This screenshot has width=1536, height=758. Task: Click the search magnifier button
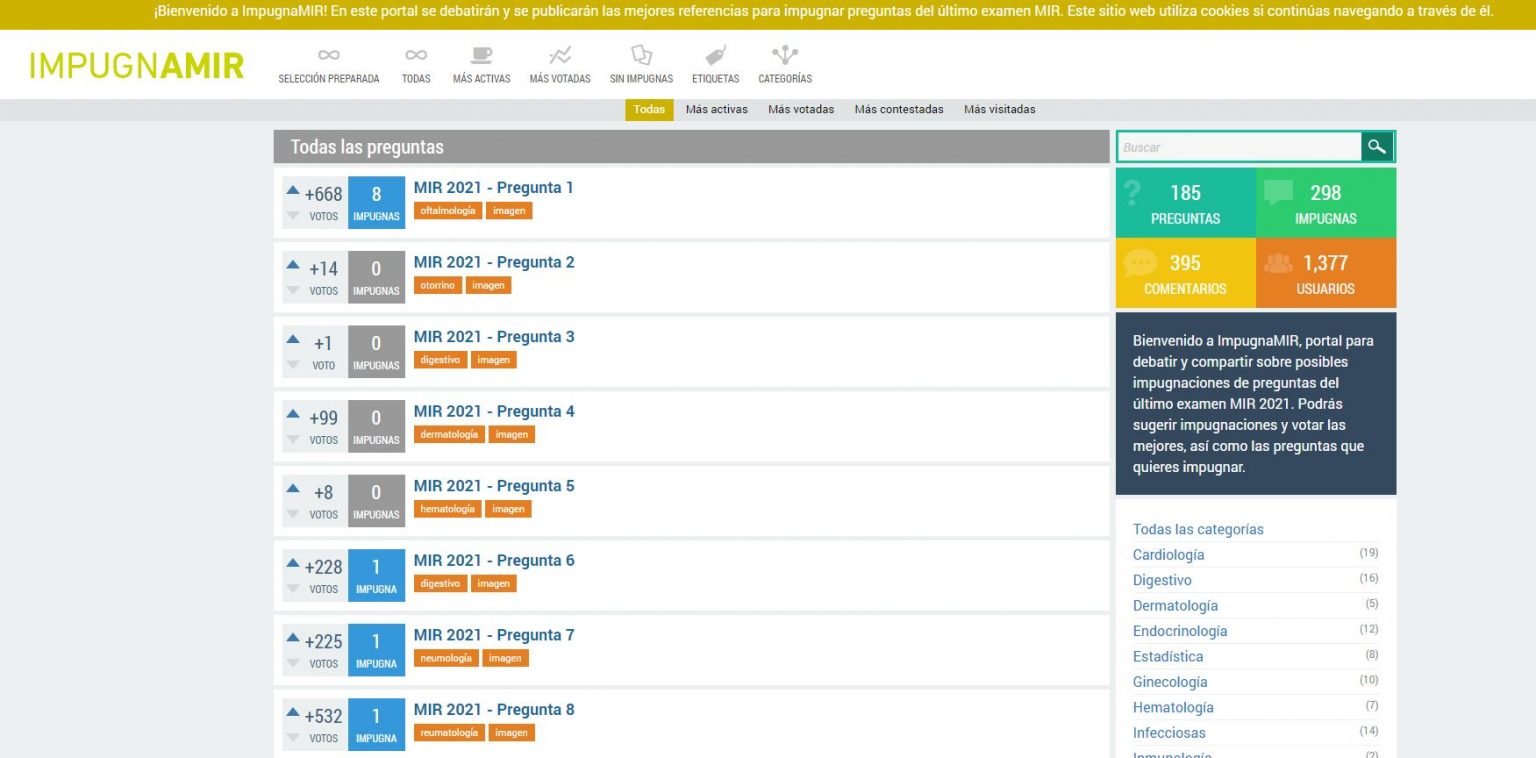pos(1377,147)
